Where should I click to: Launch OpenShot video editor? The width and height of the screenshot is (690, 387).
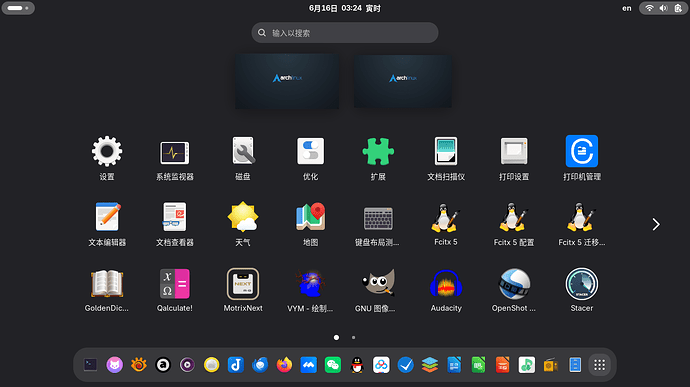click(x=514, y=284)
